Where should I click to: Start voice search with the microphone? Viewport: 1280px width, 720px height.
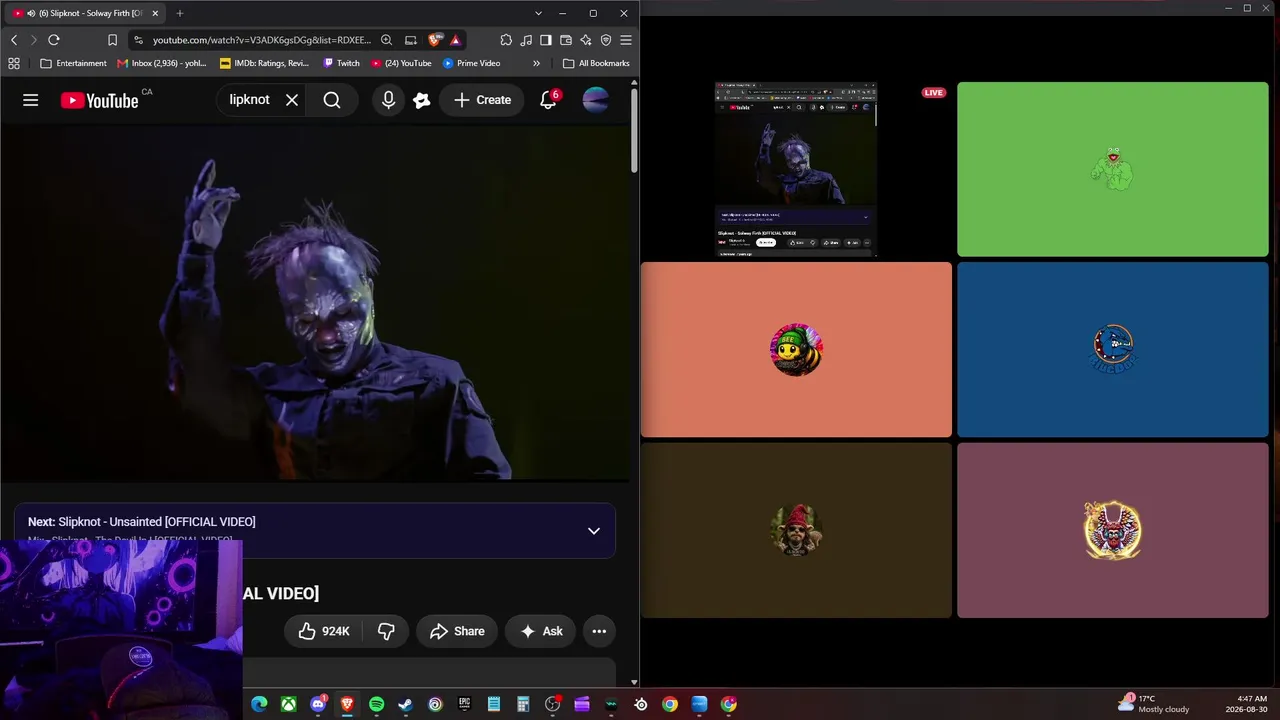coord(388,100)
